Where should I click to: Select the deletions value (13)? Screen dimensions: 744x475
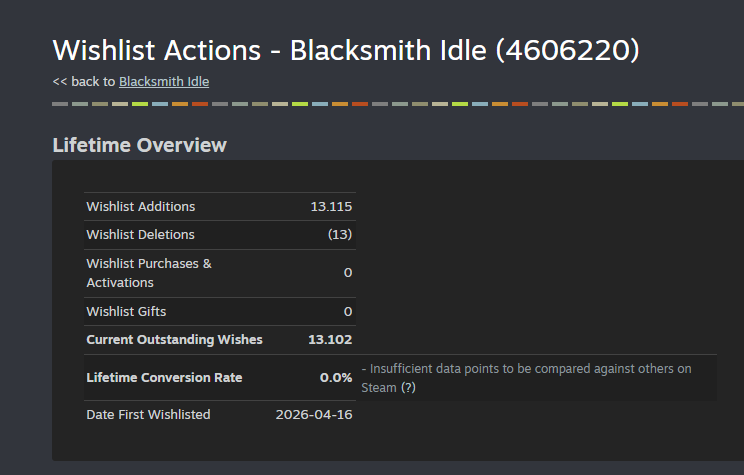(x=340, y=234)
